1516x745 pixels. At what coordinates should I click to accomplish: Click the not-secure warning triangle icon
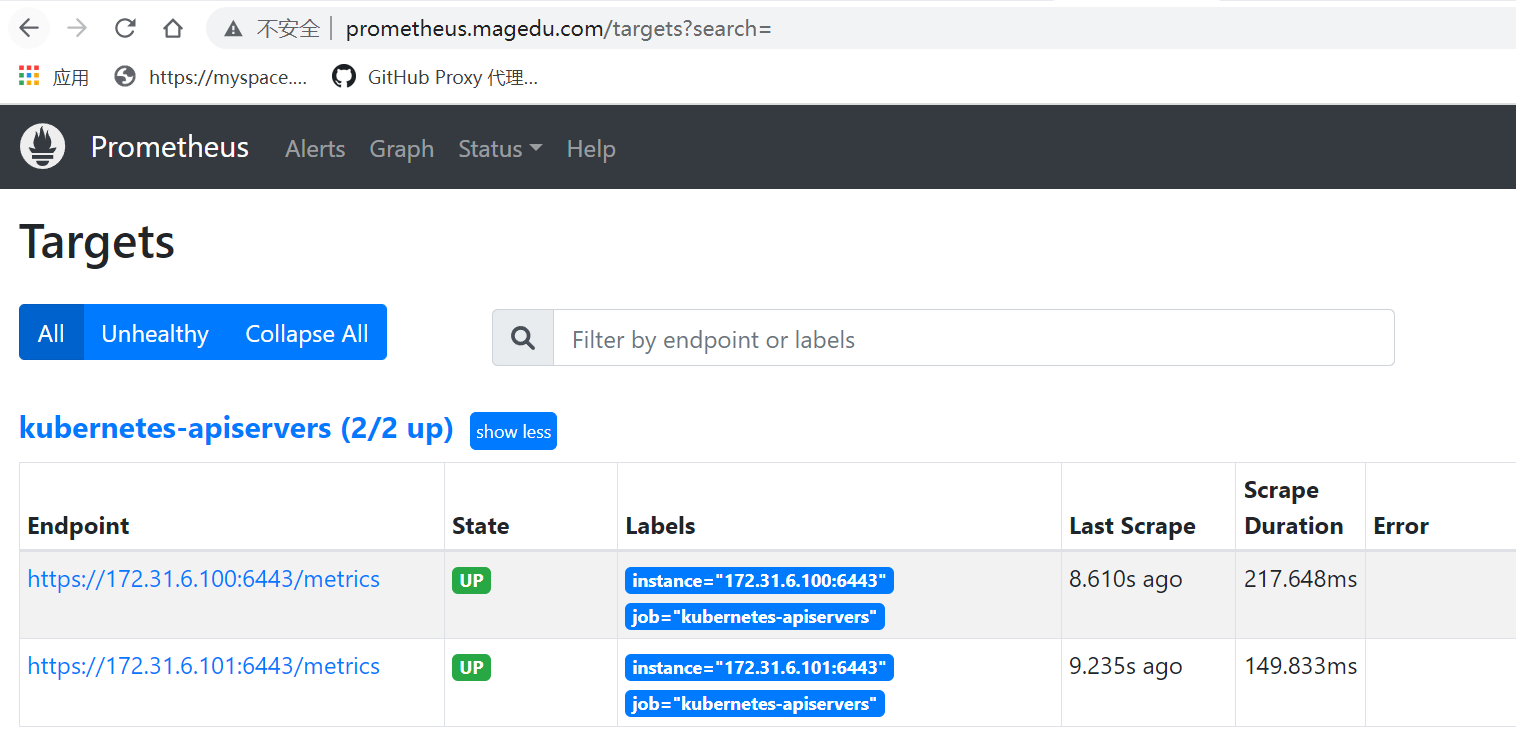pos(233,29)
